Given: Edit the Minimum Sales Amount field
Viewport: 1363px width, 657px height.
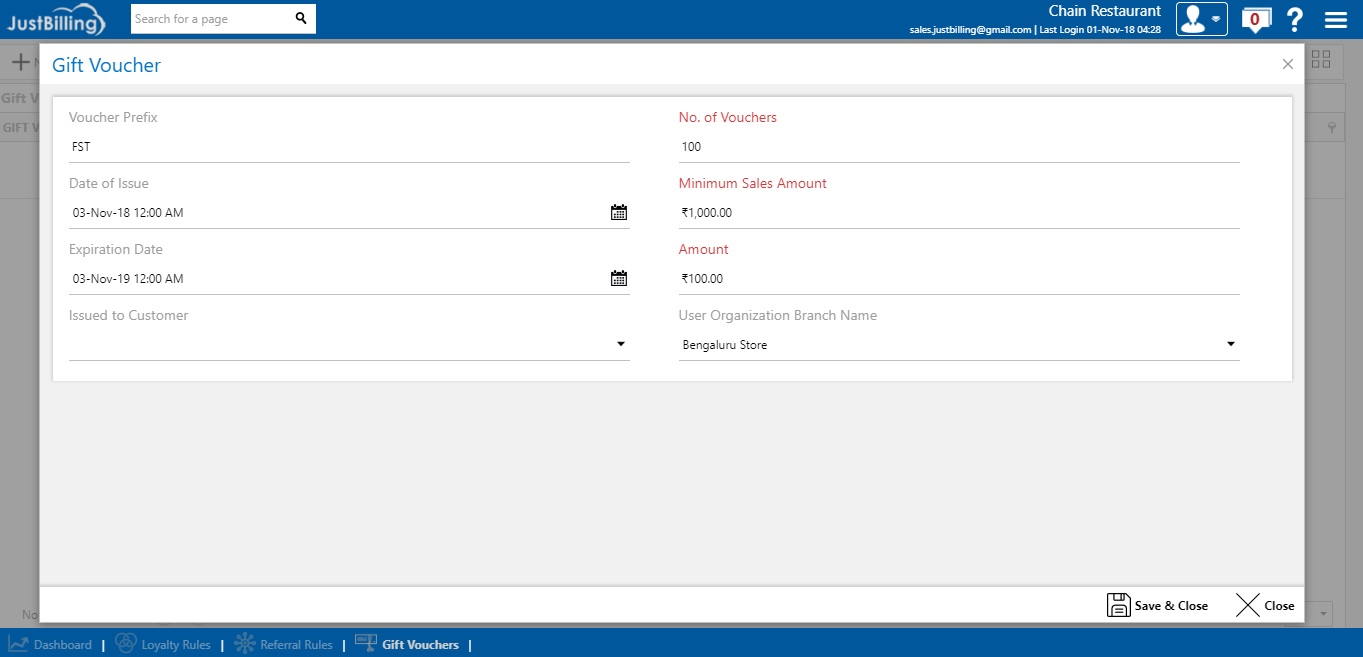Looking at the screenshot, I should pyautogui.click(x=959, y=212).
